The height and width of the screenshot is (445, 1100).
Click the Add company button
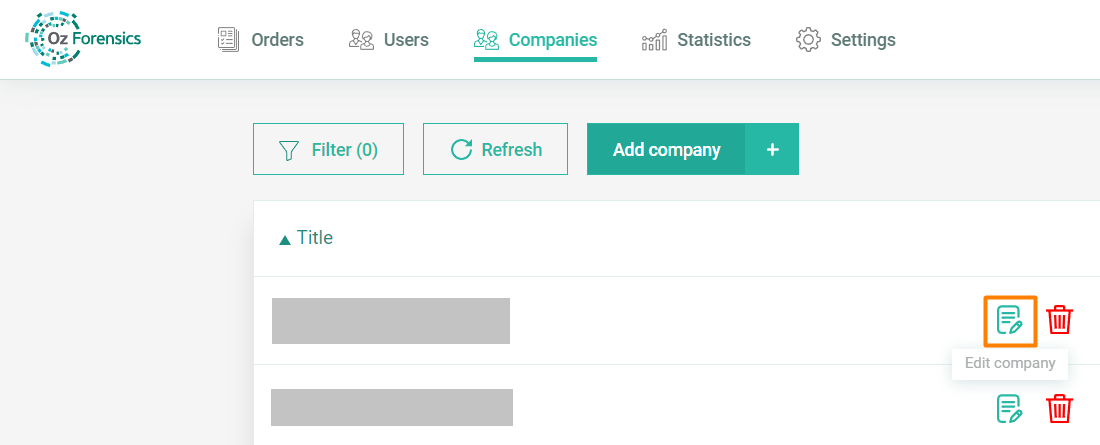666,150
